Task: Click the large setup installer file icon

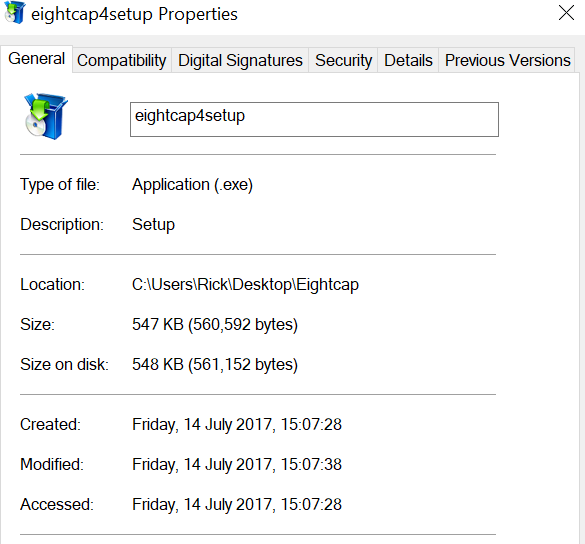Action: [x=46, y=116]
